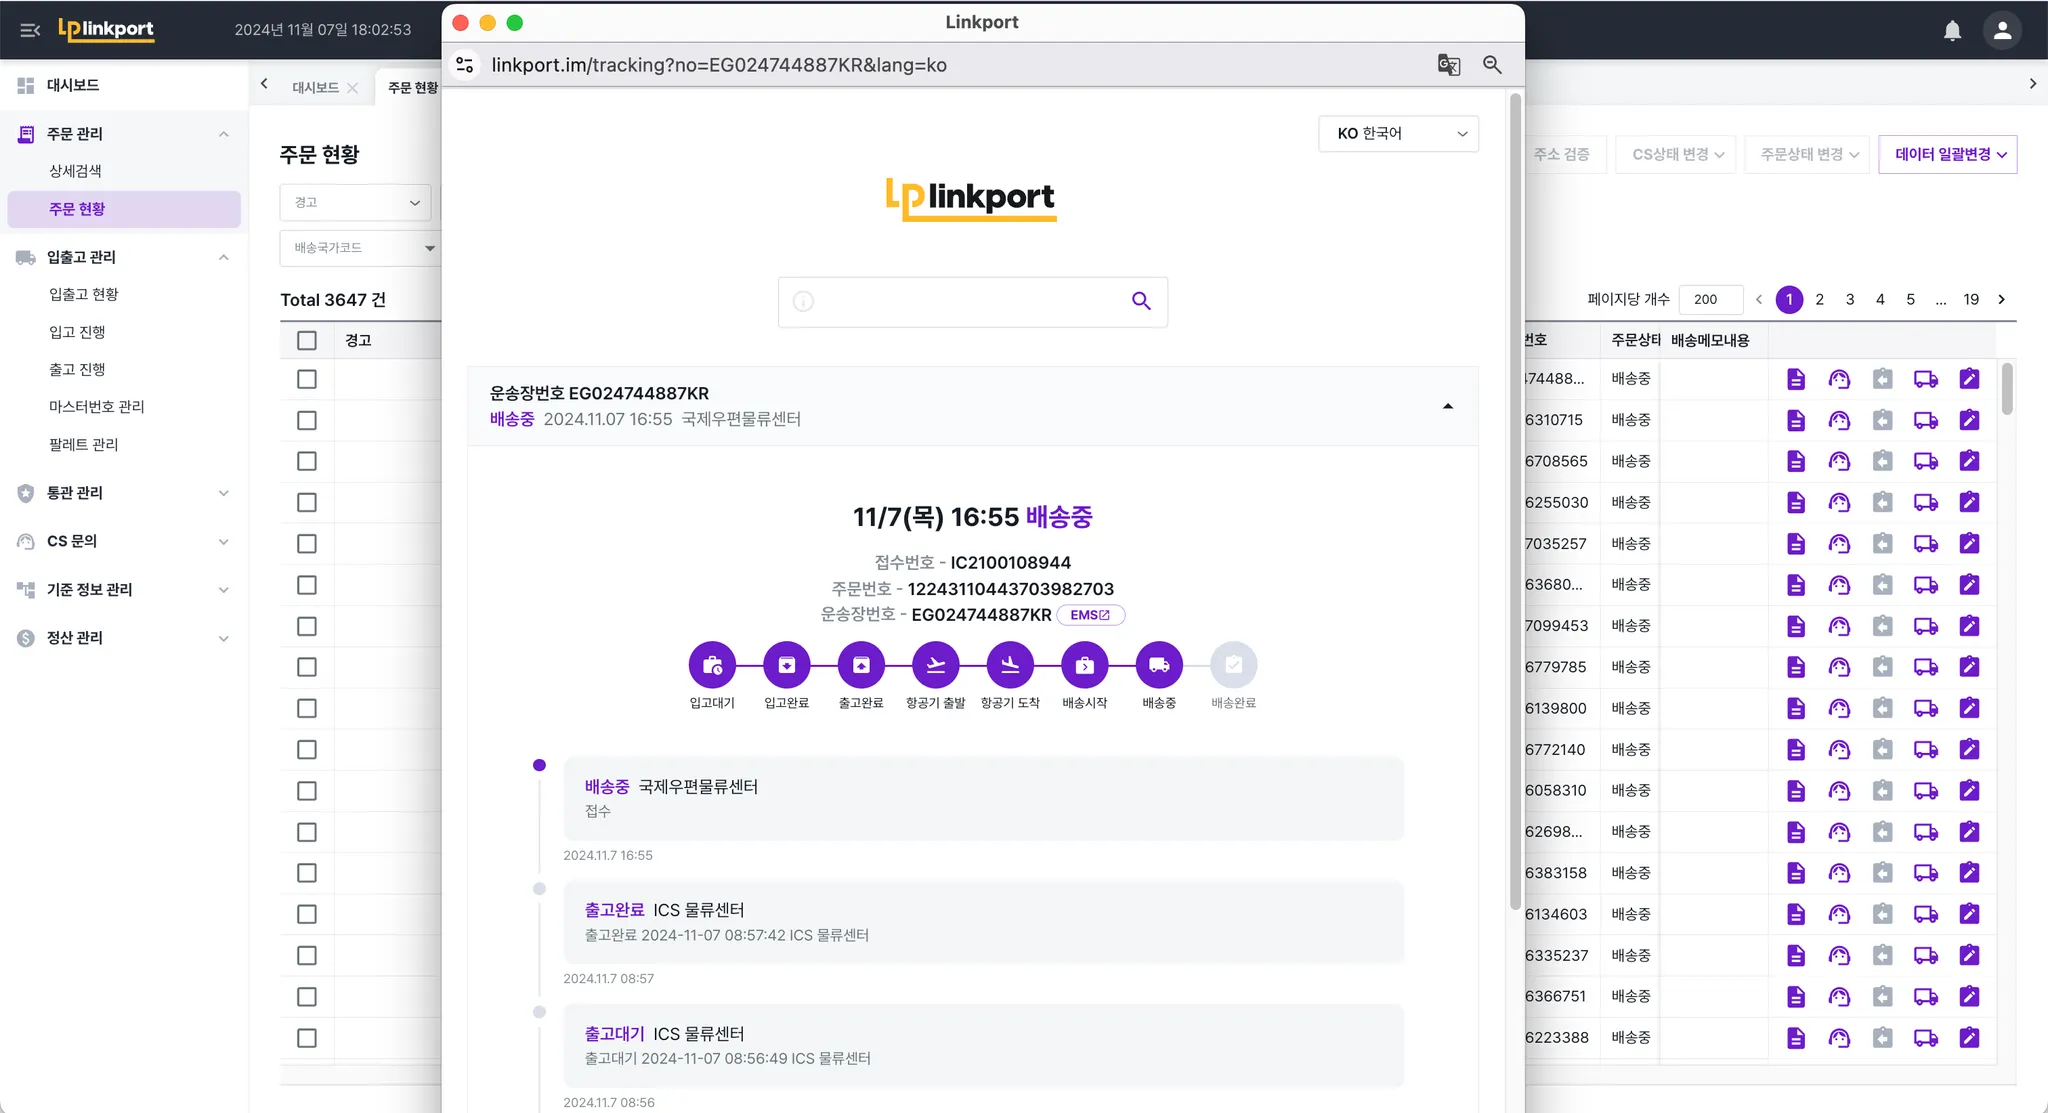Click the translate page icon in address bar
Viewport: 2048px width, 1113px height.
tap(1448, 65)
